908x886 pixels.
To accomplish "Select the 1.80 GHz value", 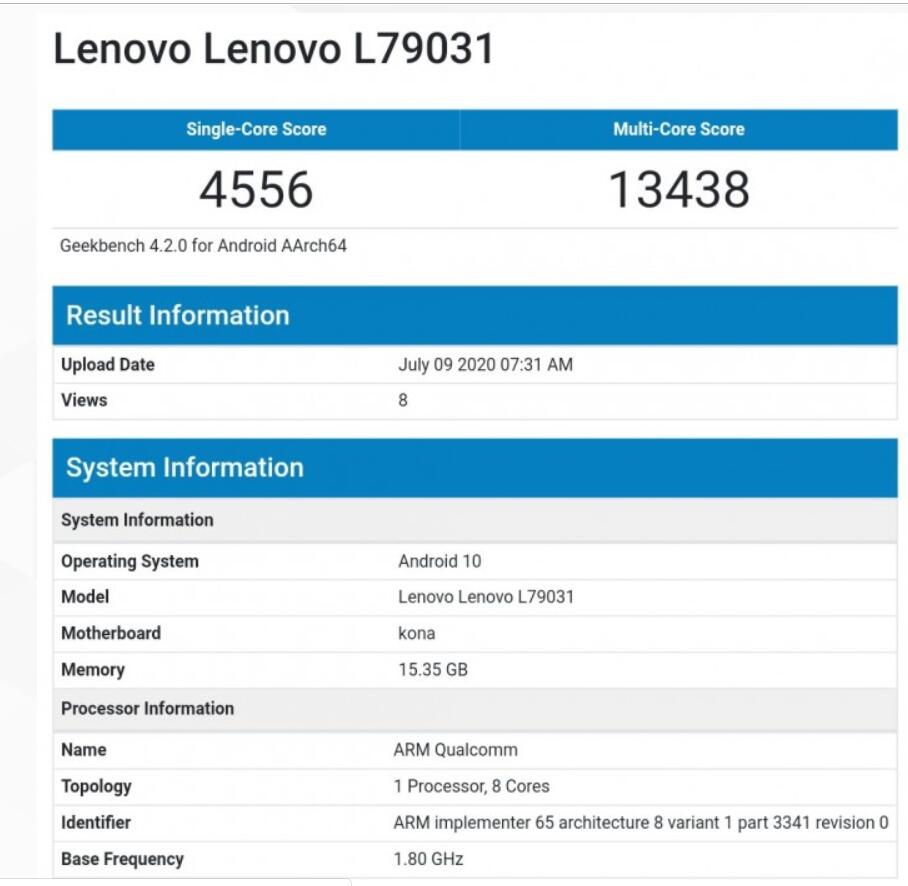I will click(429, 859).
